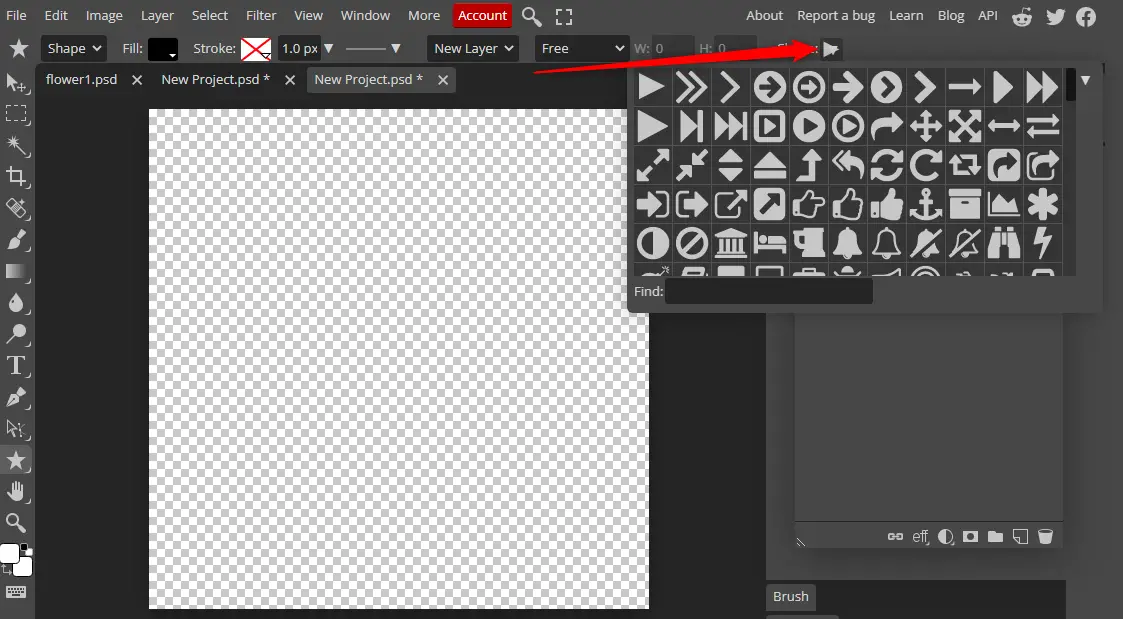Click the Fill color swatch
Viewport: 1123px width, 619px height.
(x=162, y=48)
